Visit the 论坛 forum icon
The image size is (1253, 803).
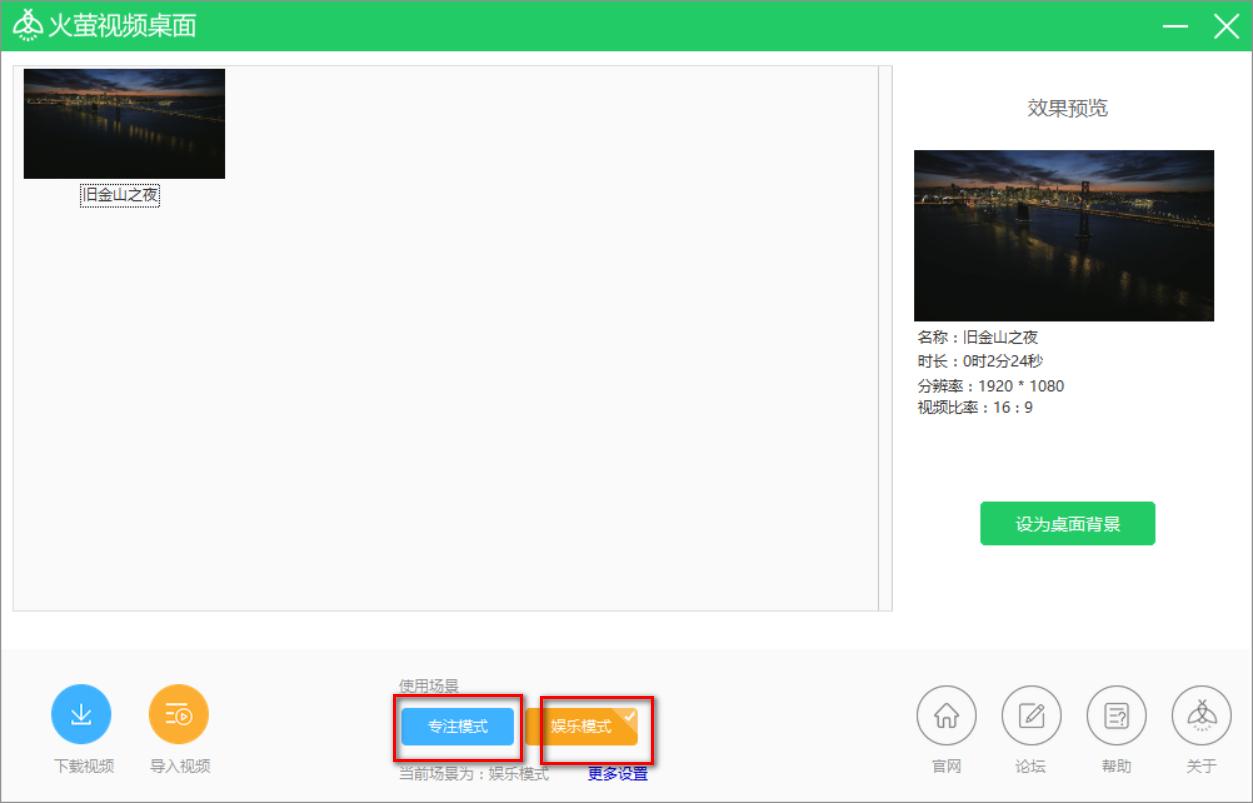point(1031,714)
